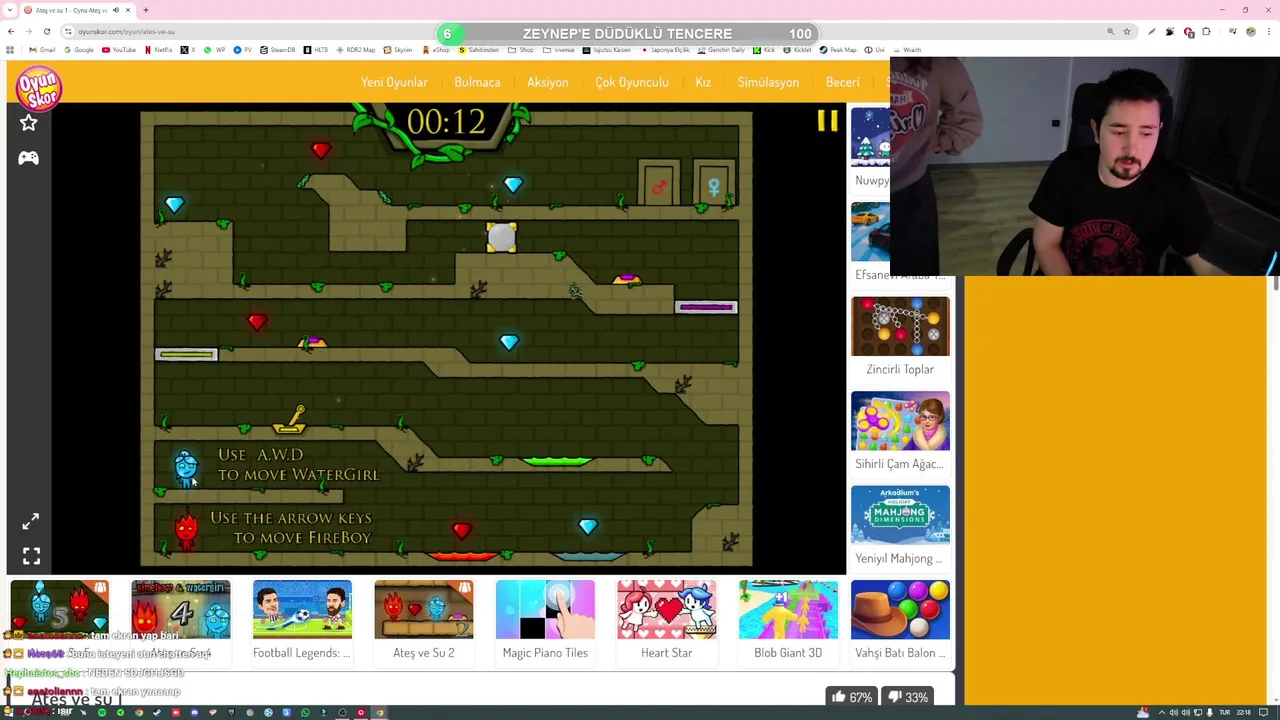The width and height of the screenshot is (1280, 720).
Task: Click taskbar clock showing 22:18
Action: pyautogui.click(x=1243, y=713)
